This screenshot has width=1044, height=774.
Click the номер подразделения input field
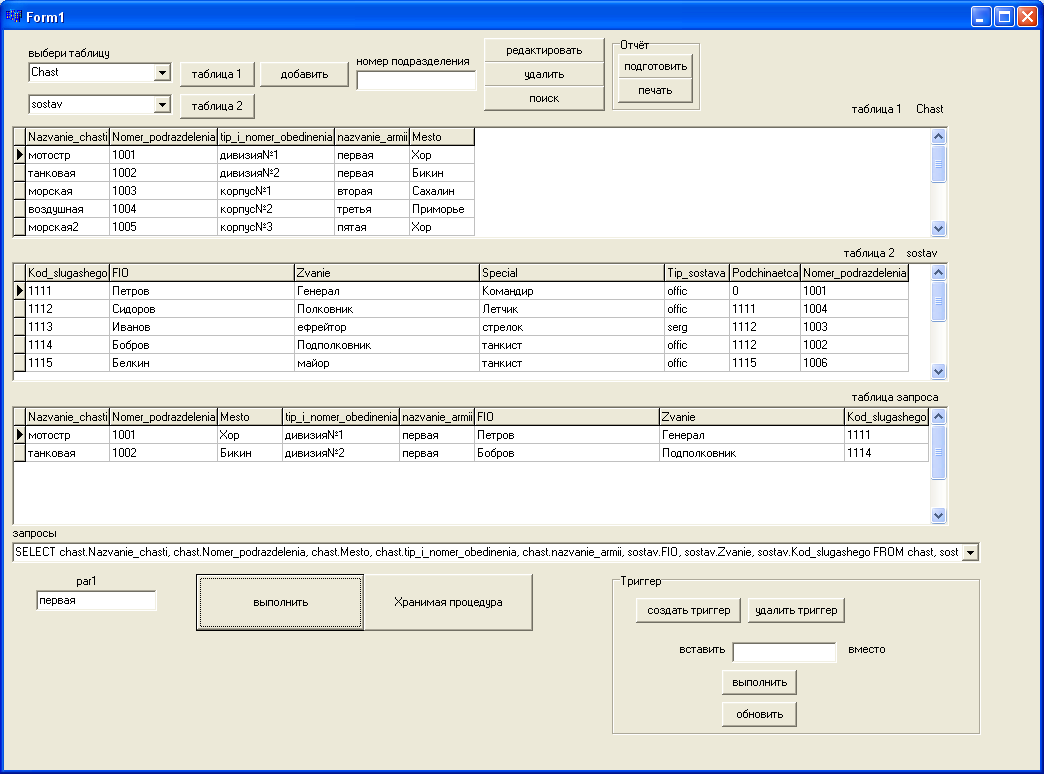pyautogui.click(x=416, y=81)
